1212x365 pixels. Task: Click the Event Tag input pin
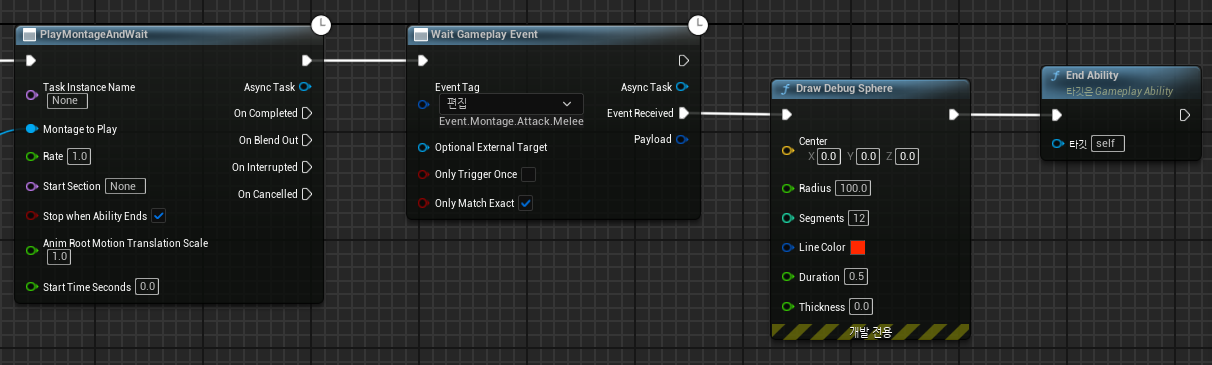423,103
